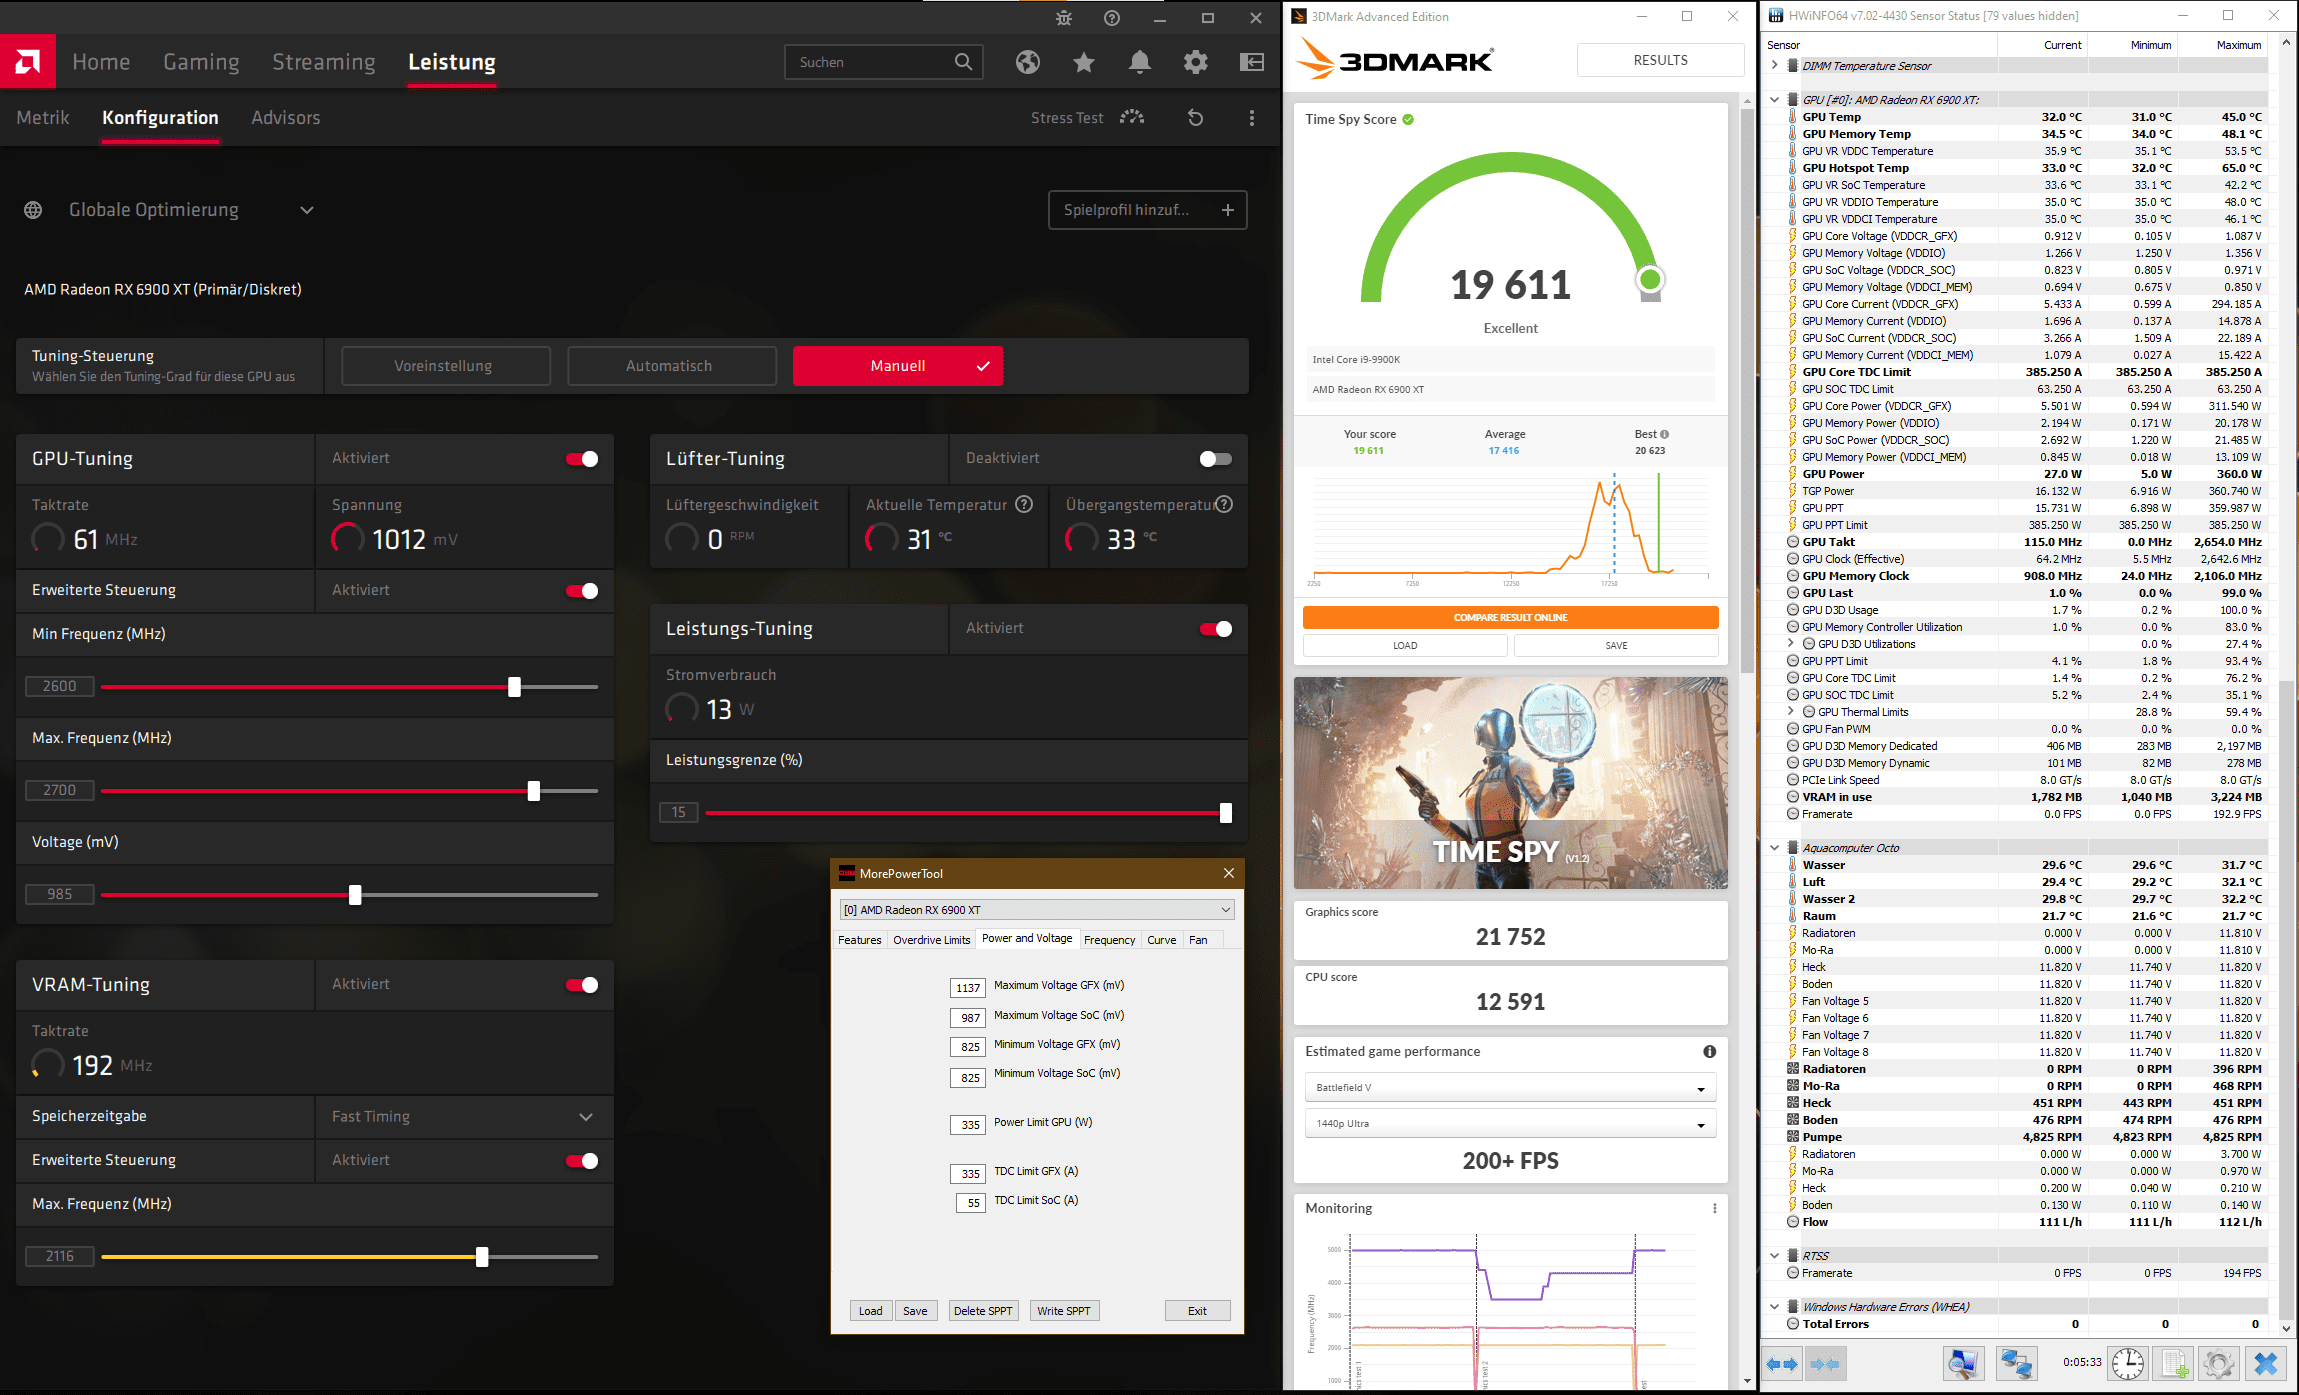Select the Frequency tab in MorePowerTool
The height and width of the screenshot is (1395, 2299).
coord(1109,940)
